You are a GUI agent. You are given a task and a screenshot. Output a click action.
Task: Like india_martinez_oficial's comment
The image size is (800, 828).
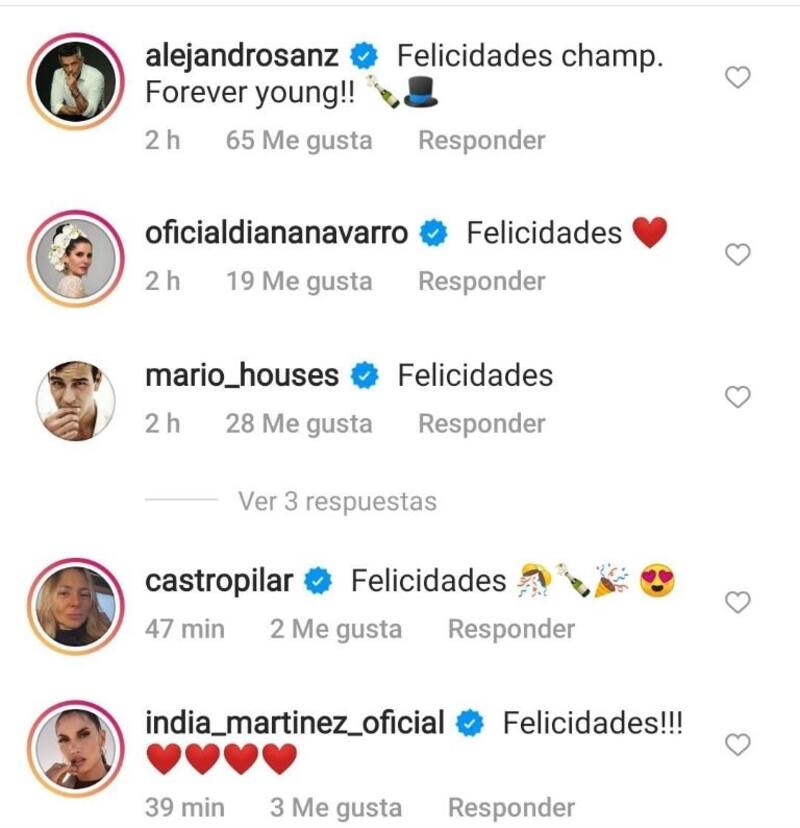[737, 745]
